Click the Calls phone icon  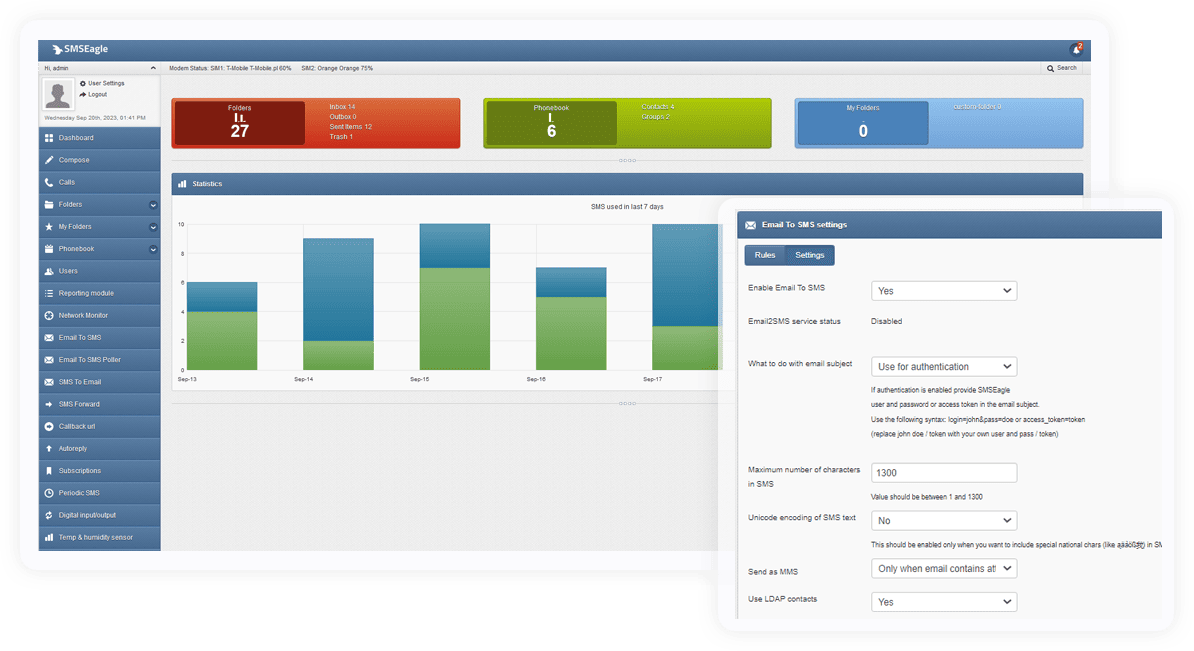click(x=49, y=182)
